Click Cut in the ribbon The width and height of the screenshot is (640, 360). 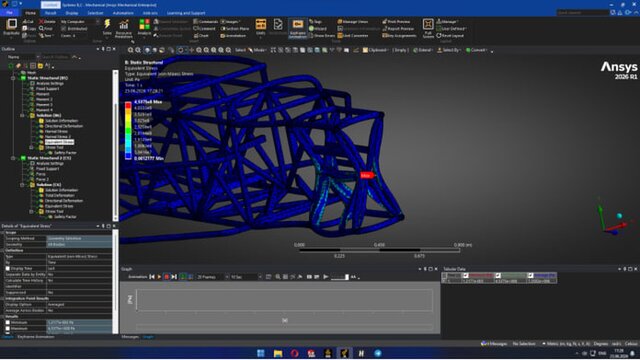click(x=28, y=22)
